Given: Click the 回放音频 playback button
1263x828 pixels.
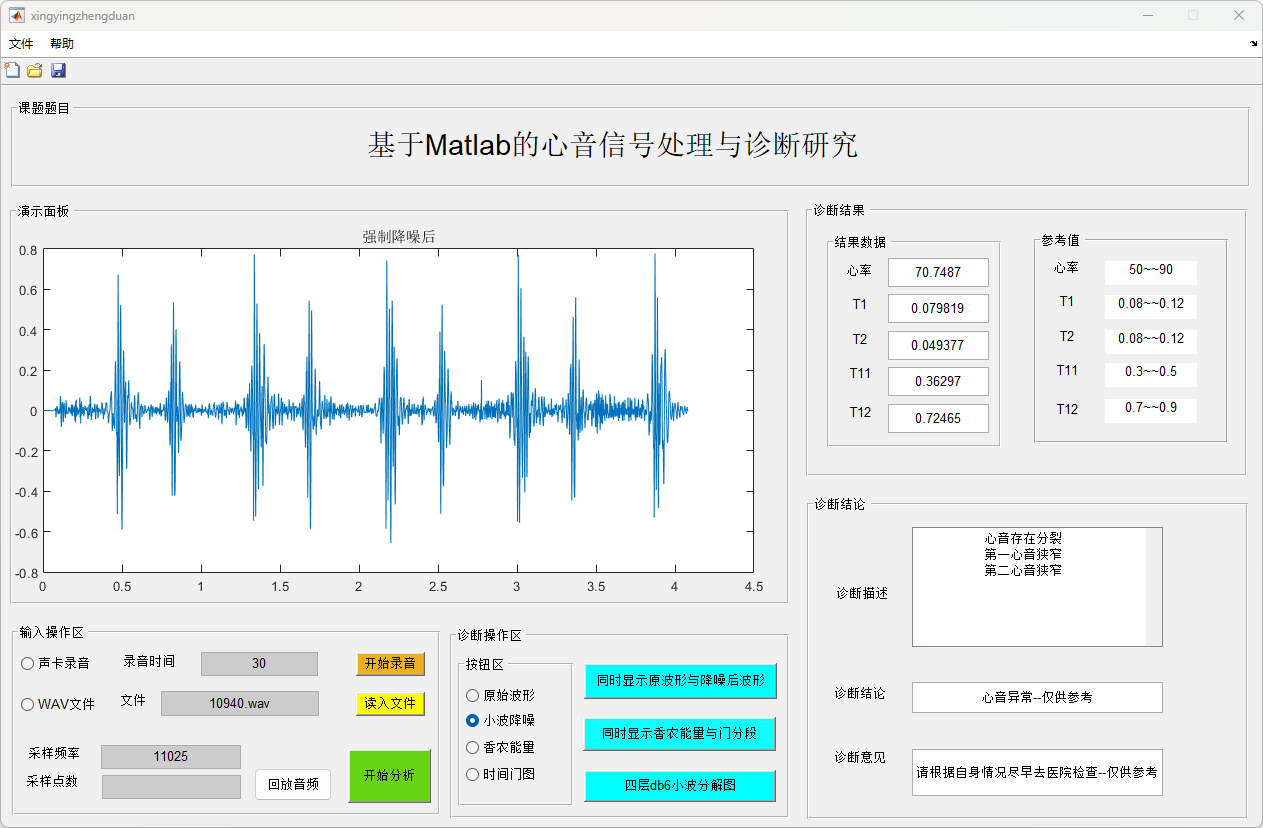Looking at the screenshot, I should point(293,784).
